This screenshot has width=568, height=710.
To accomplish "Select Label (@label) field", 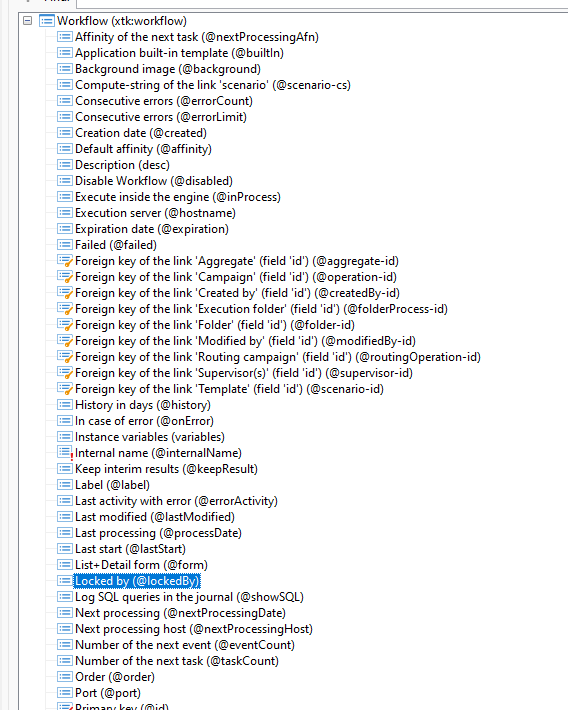I will tap(112, 485).
